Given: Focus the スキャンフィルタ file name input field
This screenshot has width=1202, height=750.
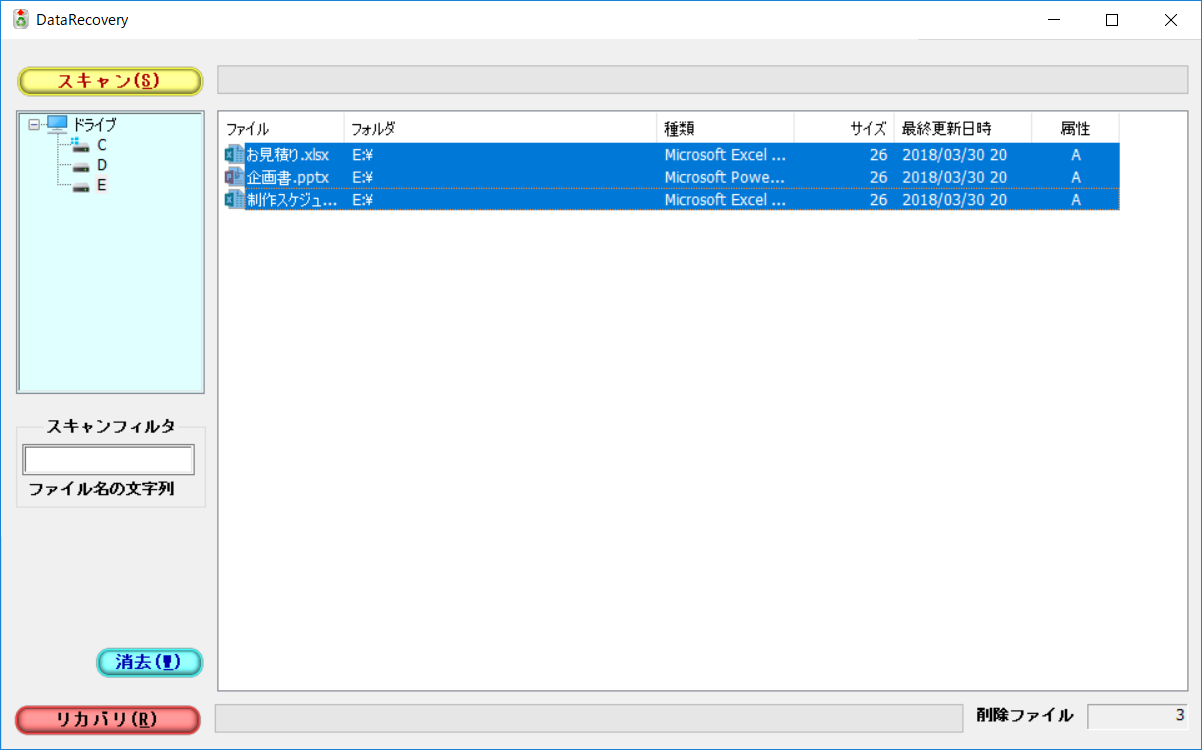Looking at the screenshot, I should point(109,460).
